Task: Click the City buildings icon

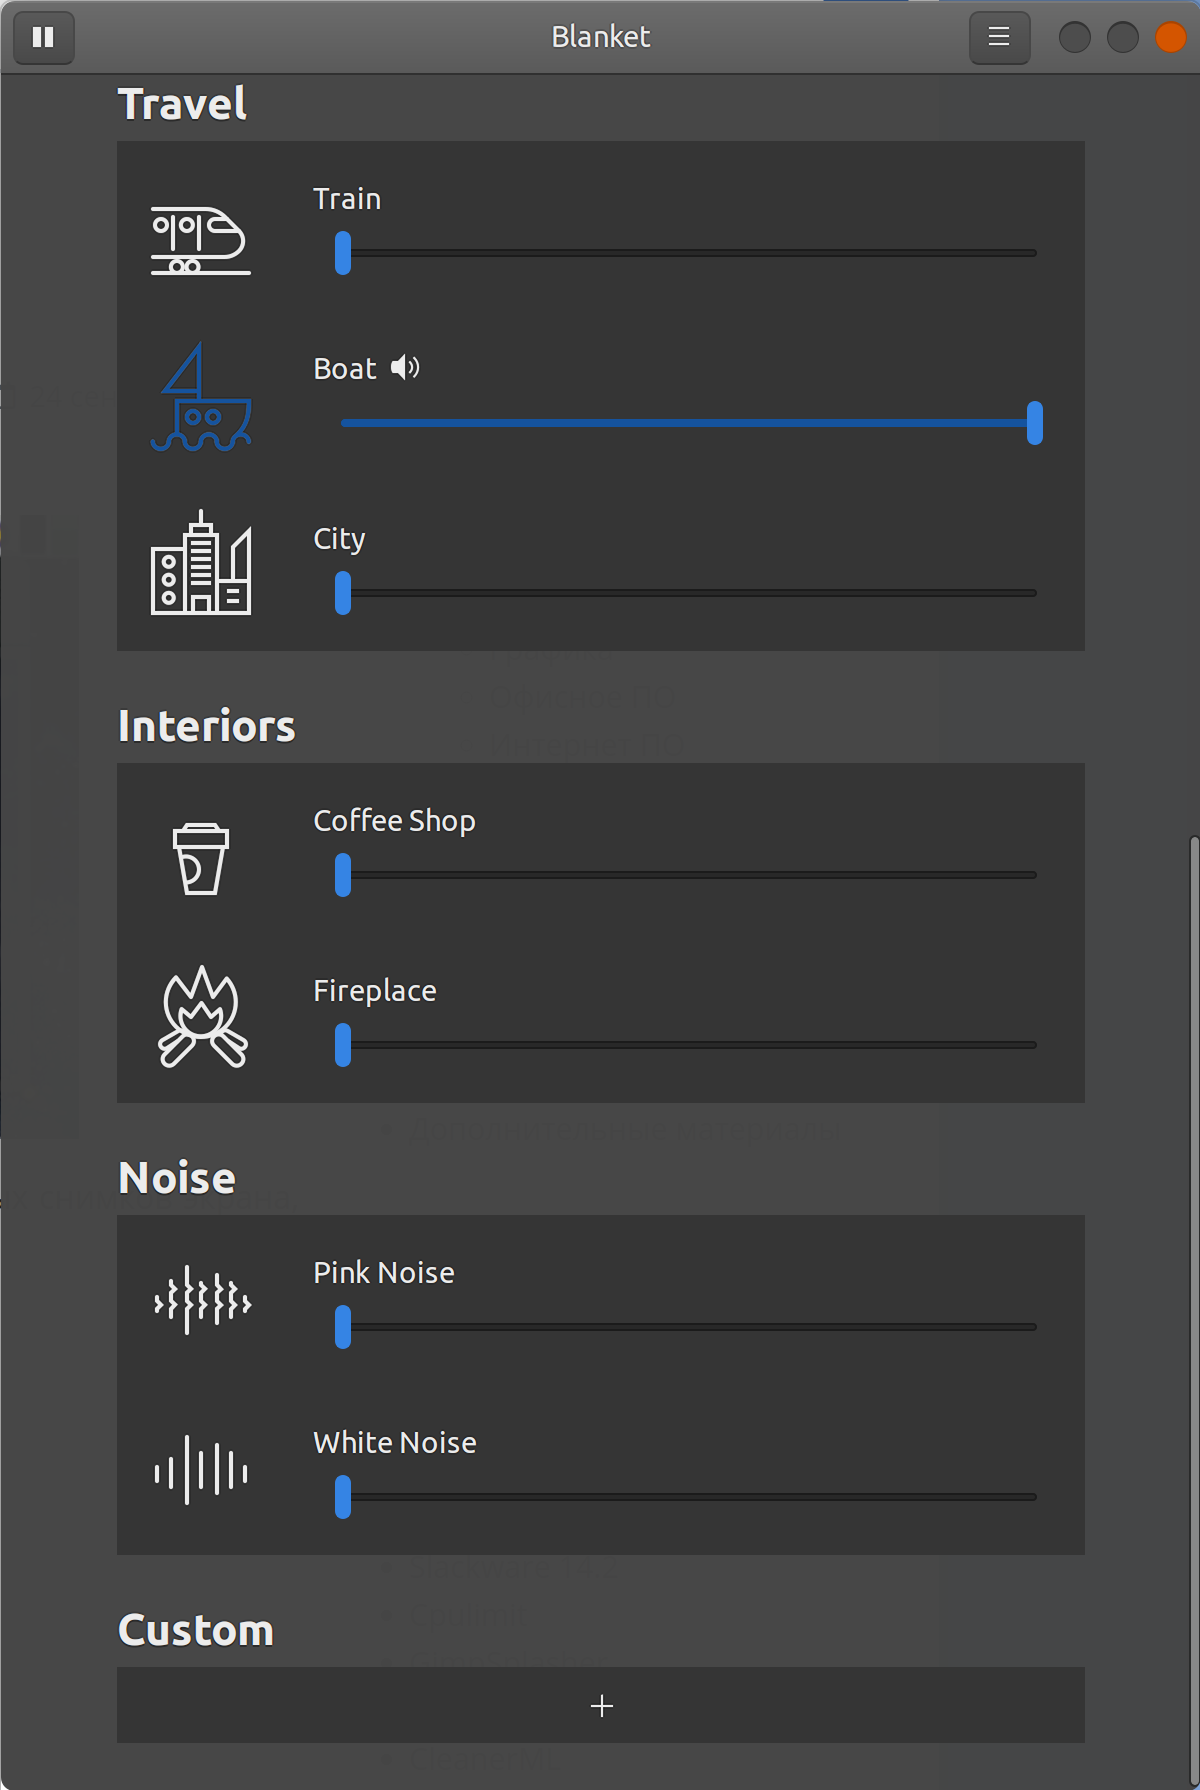Action: (x=200, y=562)
